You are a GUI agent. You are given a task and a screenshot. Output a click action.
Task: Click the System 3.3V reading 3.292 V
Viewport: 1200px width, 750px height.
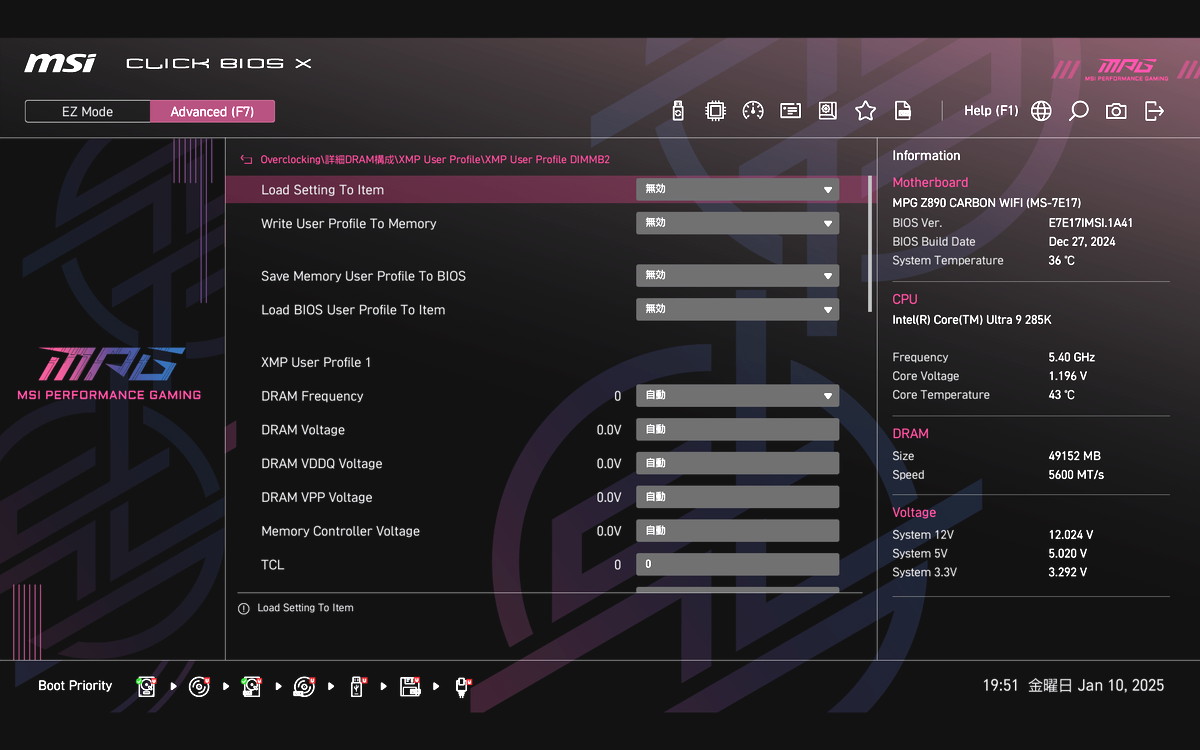(x=1067, y=573)
